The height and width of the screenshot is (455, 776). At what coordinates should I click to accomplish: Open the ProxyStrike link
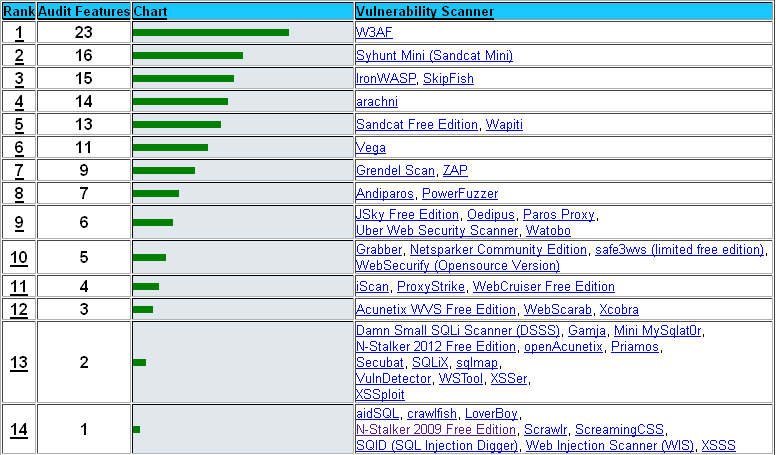tap(431, 287)
